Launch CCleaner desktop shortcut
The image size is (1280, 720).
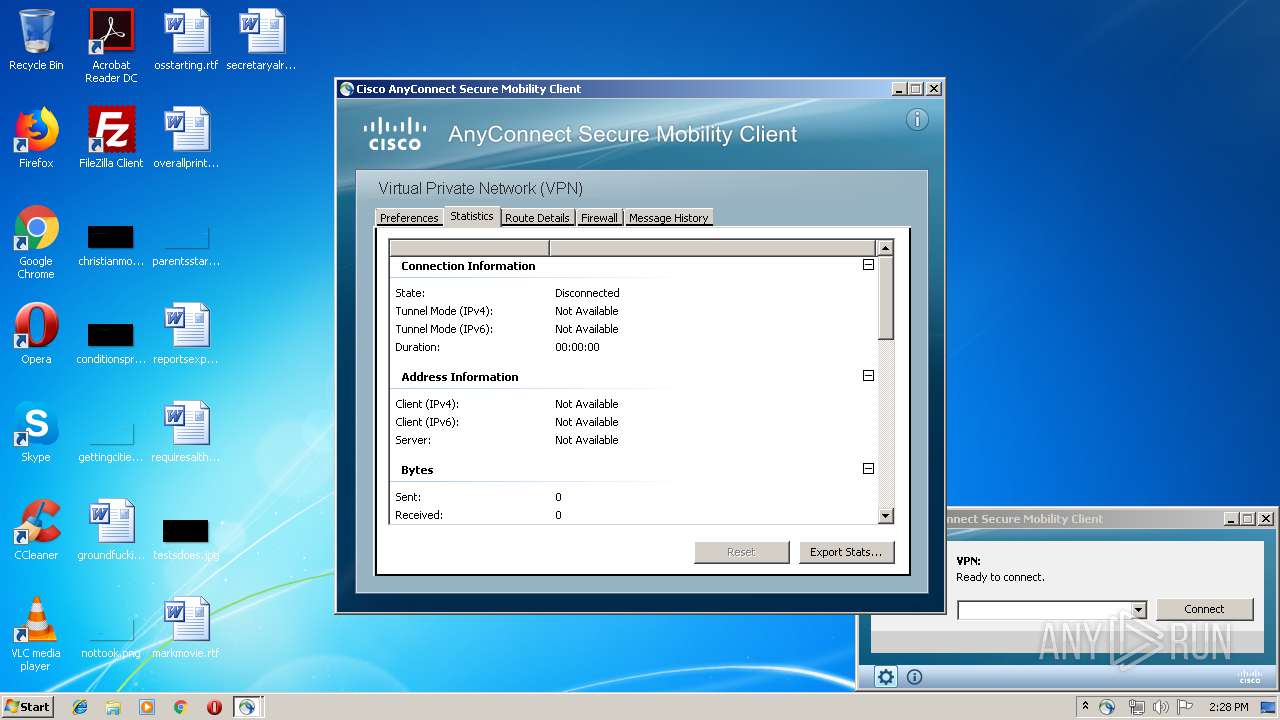[x=36, y=530]
